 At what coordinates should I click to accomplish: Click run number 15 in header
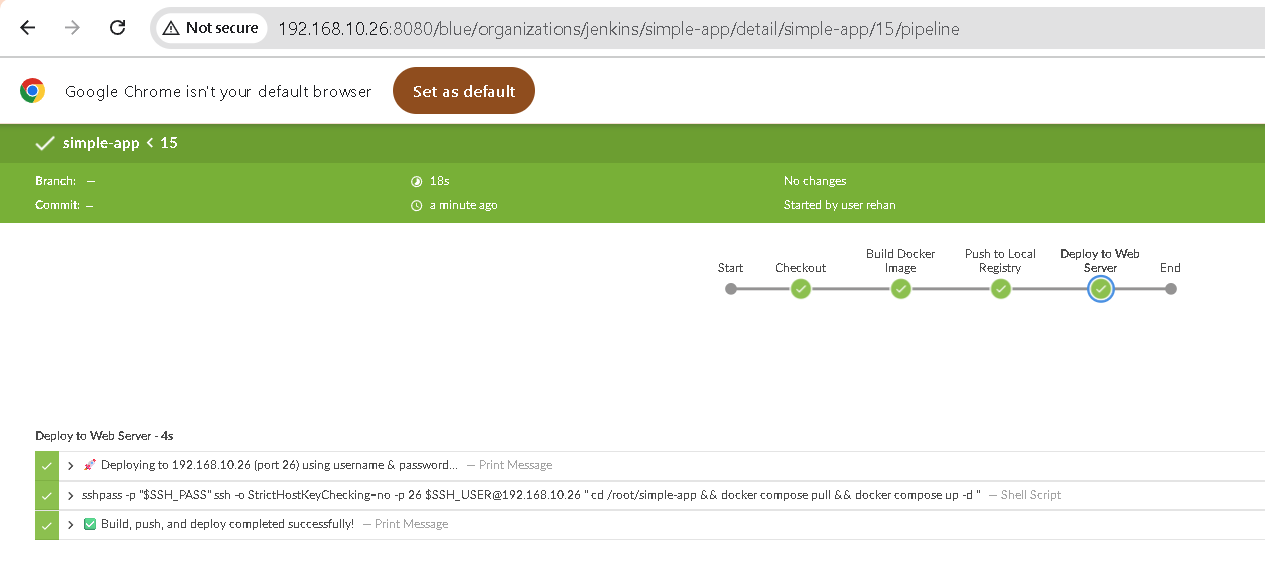tap(169, 143)
